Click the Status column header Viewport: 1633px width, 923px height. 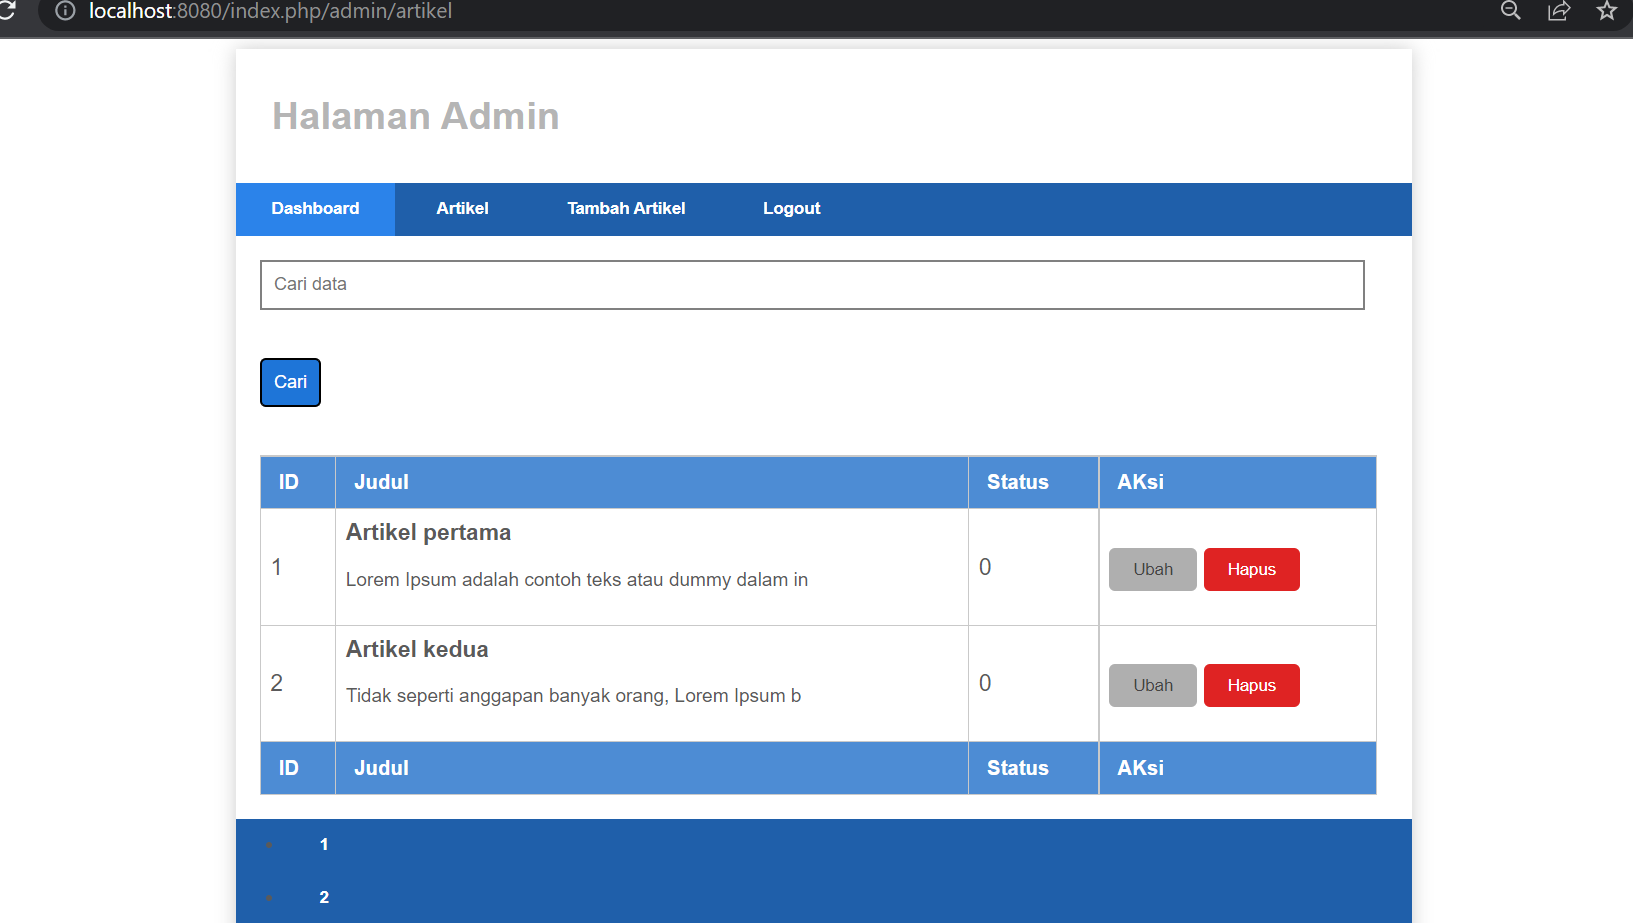click(1017, 482)
